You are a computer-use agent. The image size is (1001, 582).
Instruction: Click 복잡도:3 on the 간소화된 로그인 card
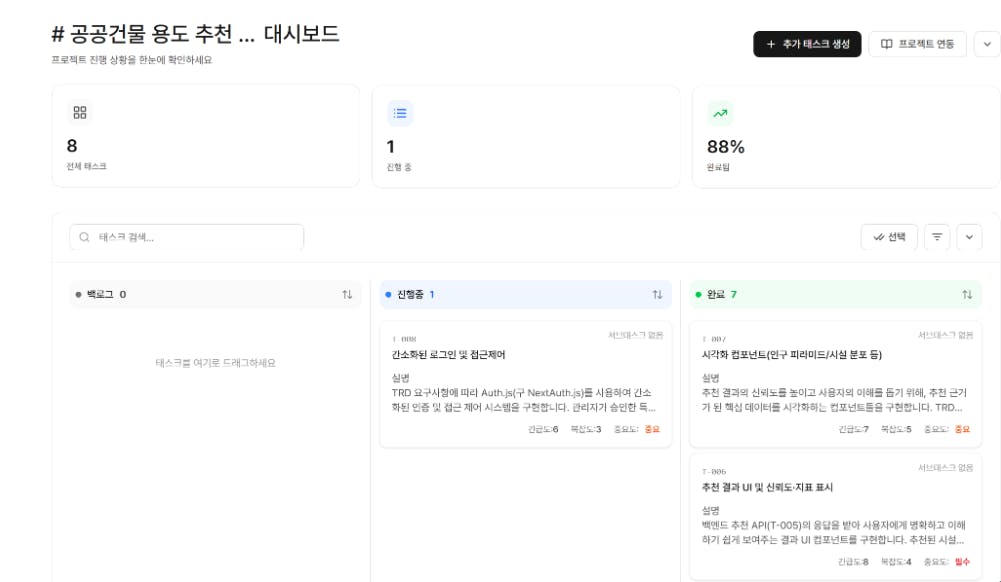(x=586, y=429)
